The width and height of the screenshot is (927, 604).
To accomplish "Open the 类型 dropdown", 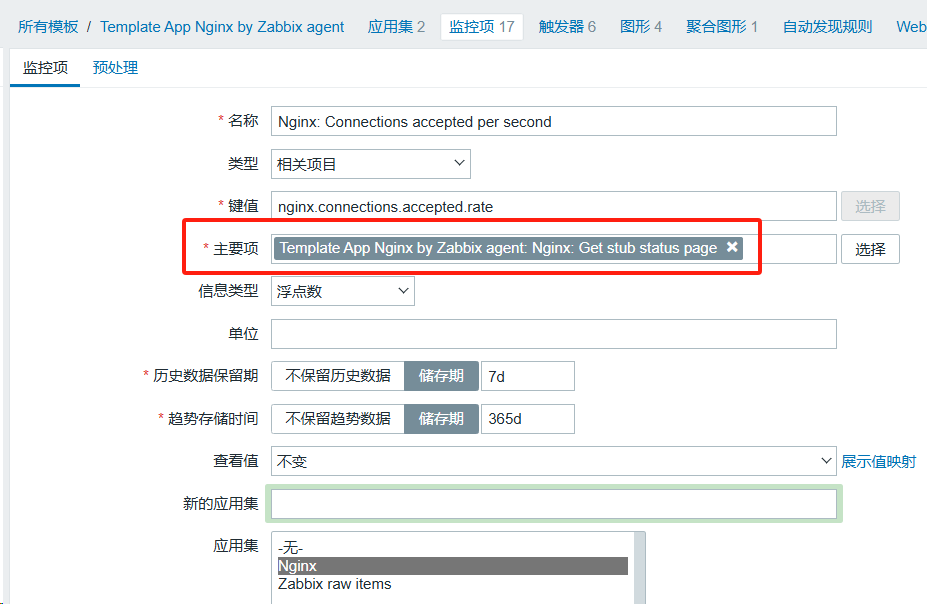I will point(370,163).
